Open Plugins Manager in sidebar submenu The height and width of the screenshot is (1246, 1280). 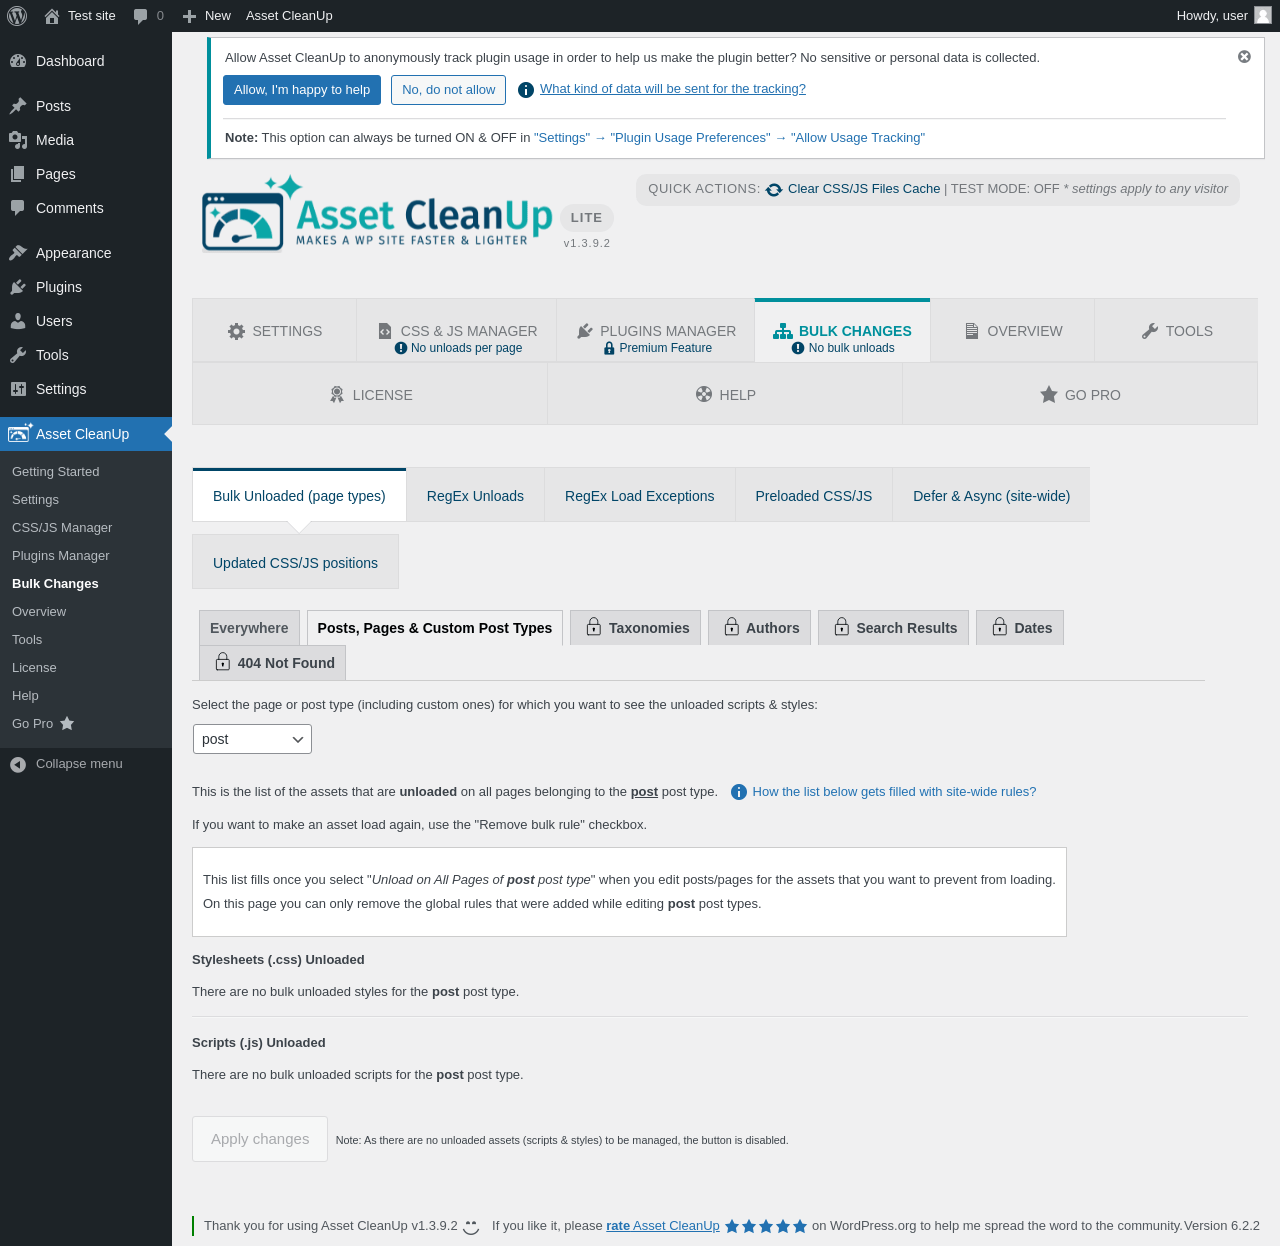pyautogui.click(x=61, y=556)
